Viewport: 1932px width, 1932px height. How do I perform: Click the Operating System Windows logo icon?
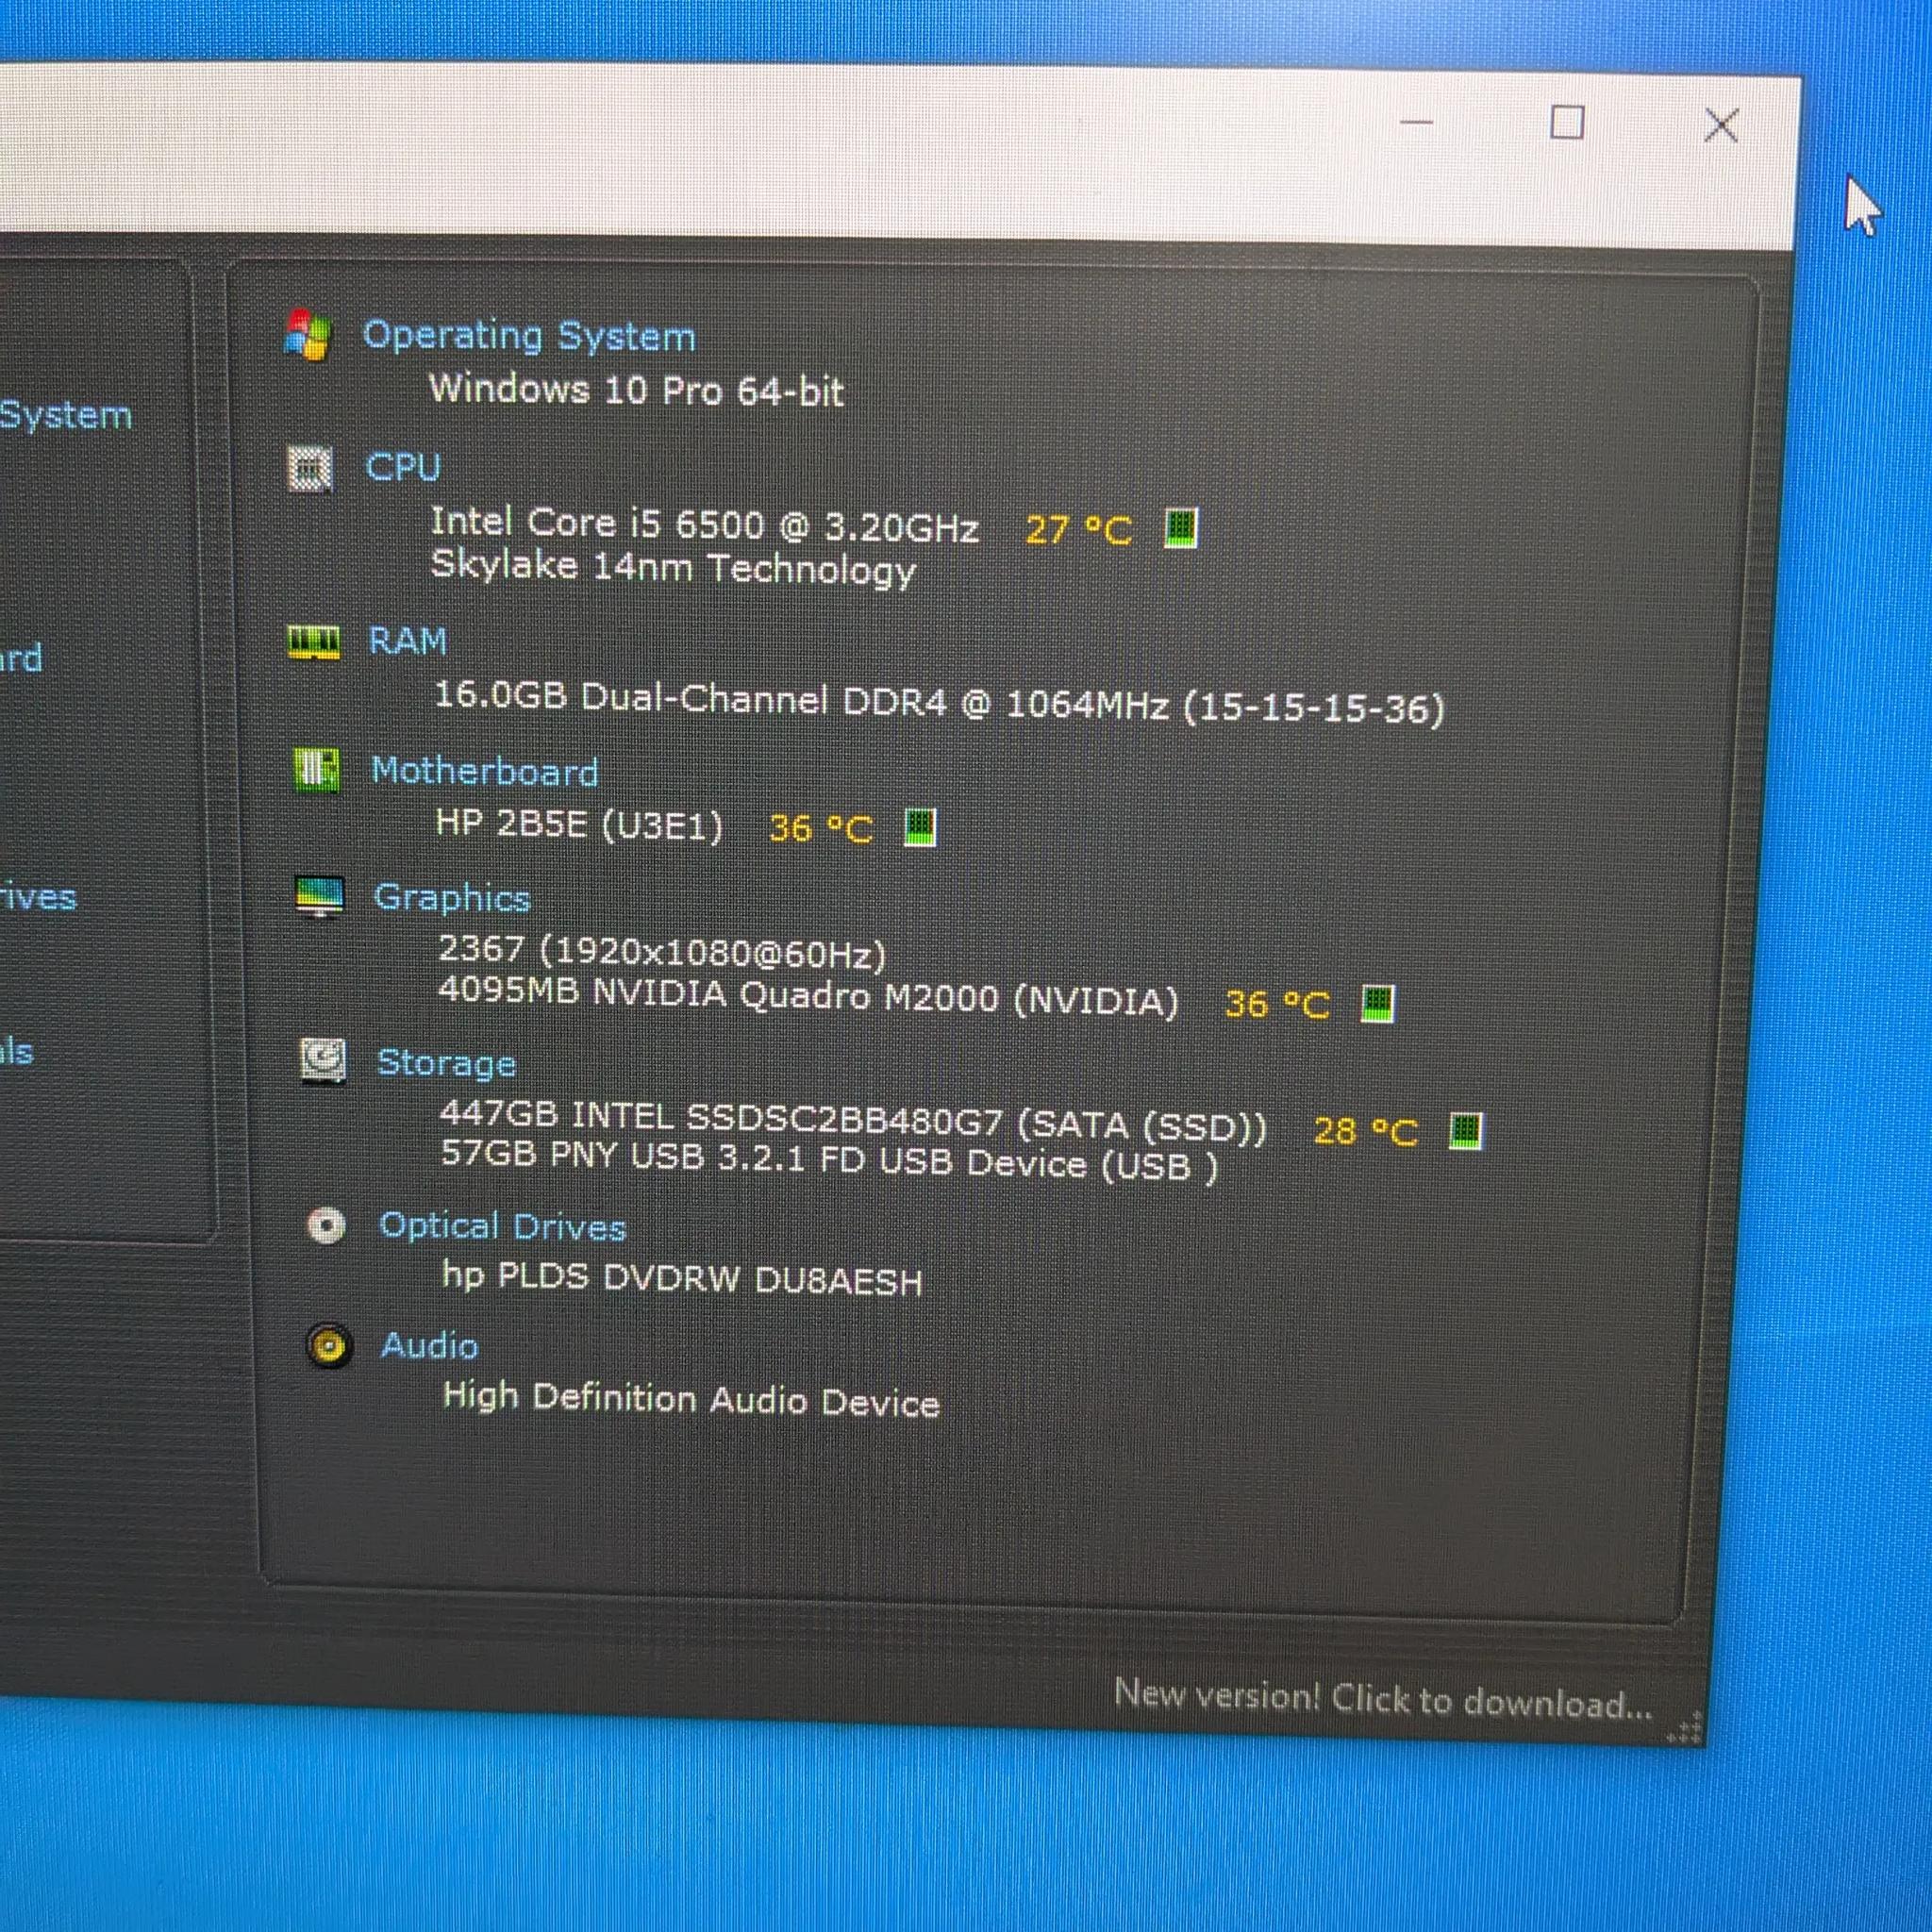307,334
